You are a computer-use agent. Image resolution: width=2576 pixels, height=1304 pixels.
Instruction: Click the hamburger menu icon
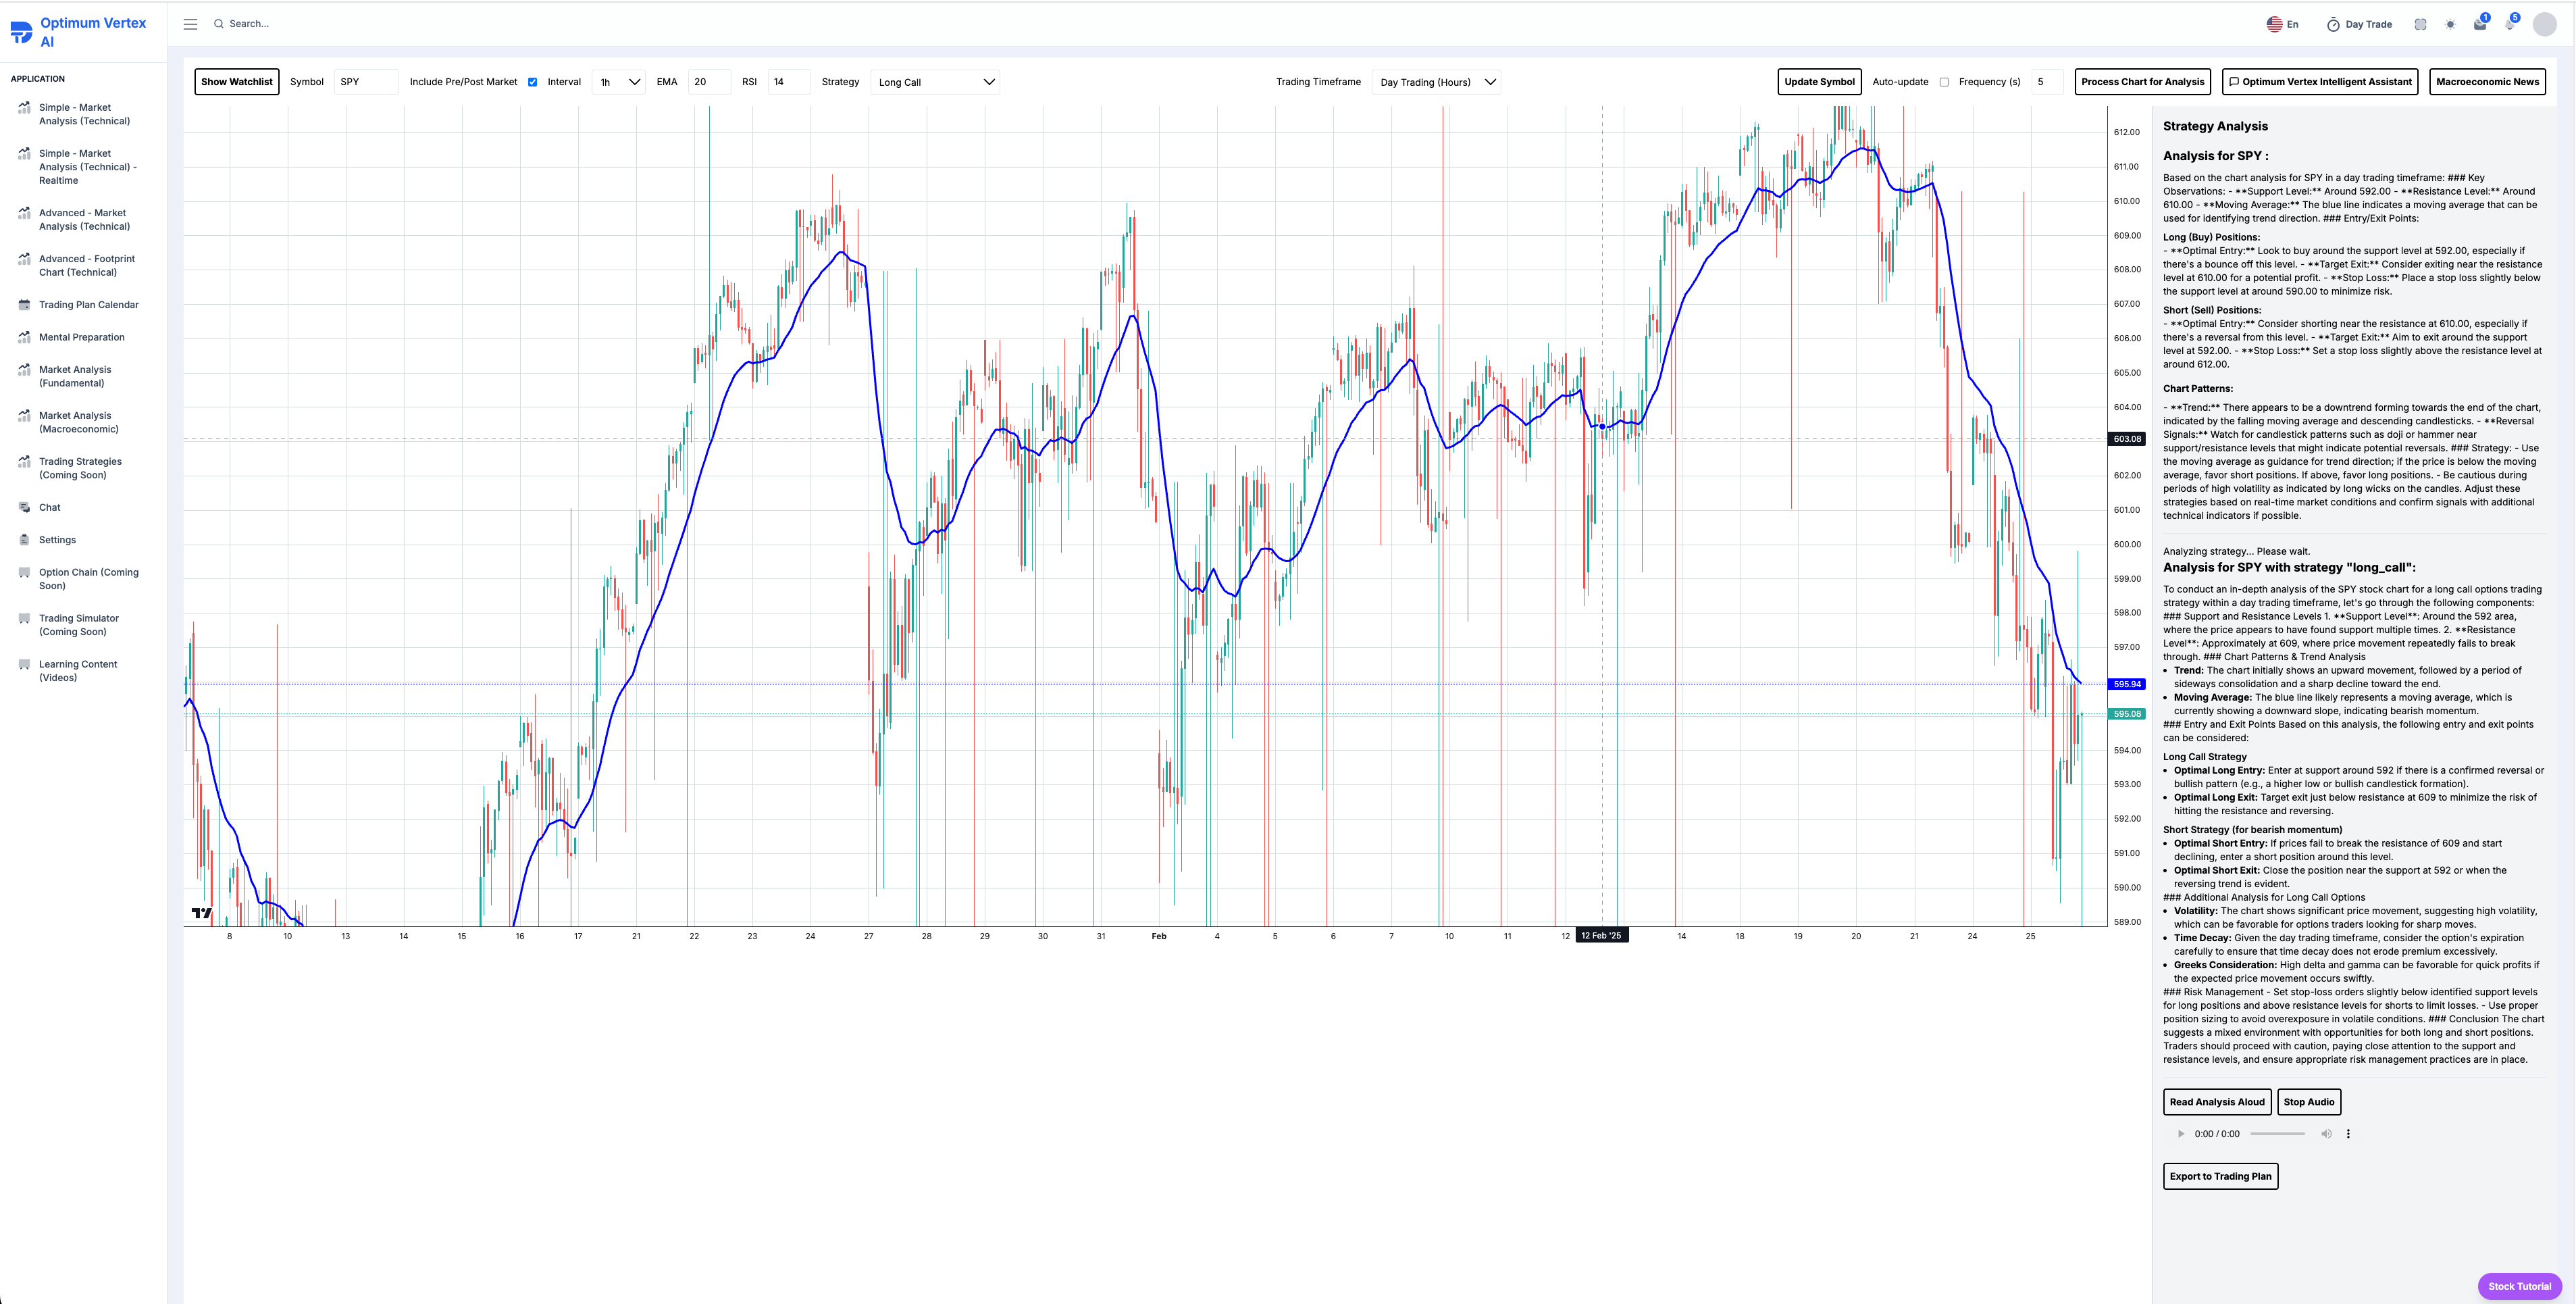click(x=190, y=24)
